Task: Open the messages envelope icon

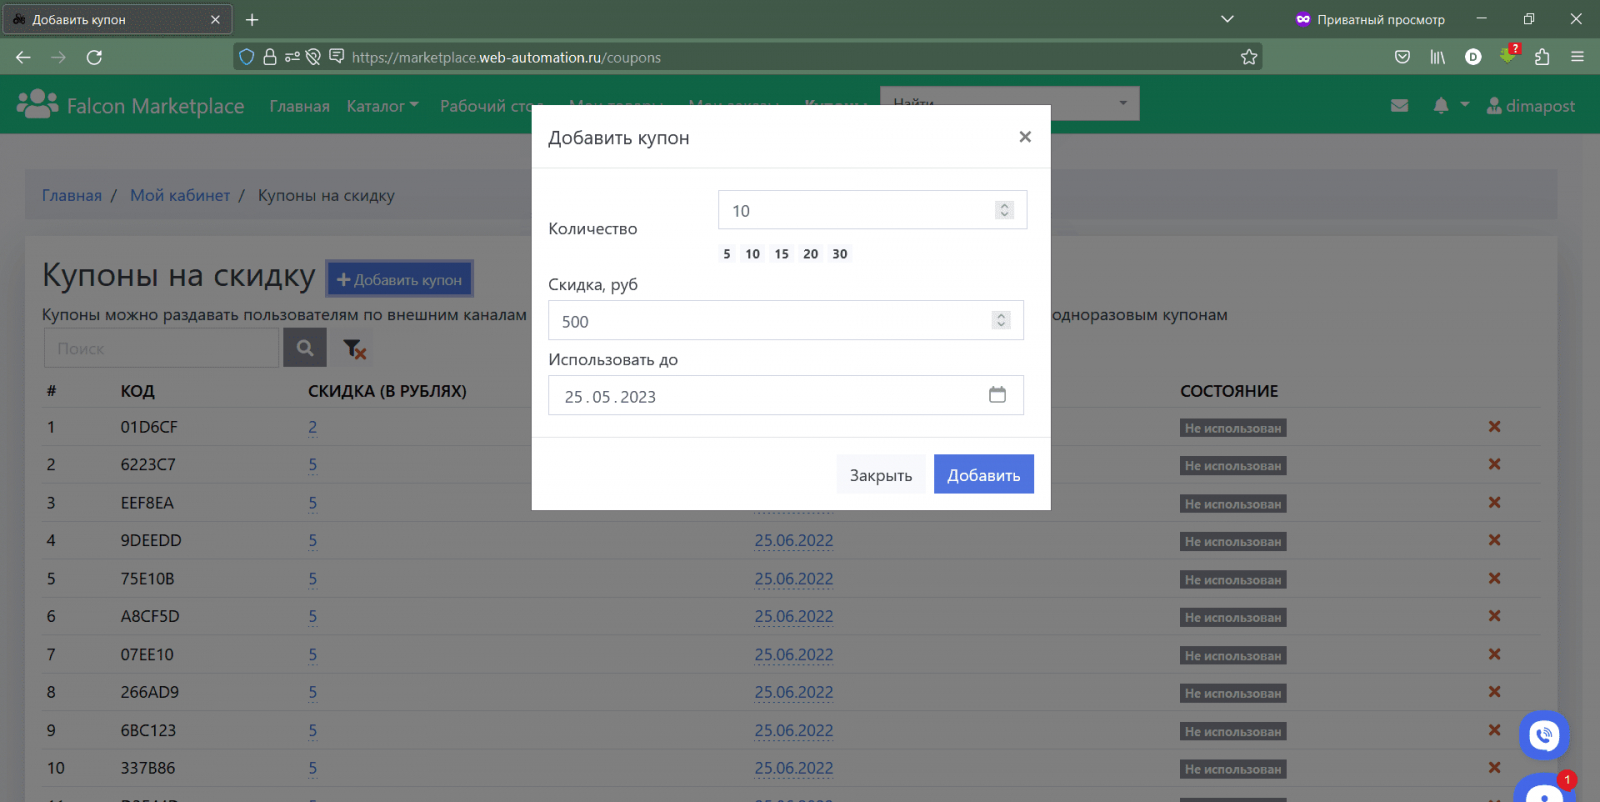Action: pos(1399,106)
